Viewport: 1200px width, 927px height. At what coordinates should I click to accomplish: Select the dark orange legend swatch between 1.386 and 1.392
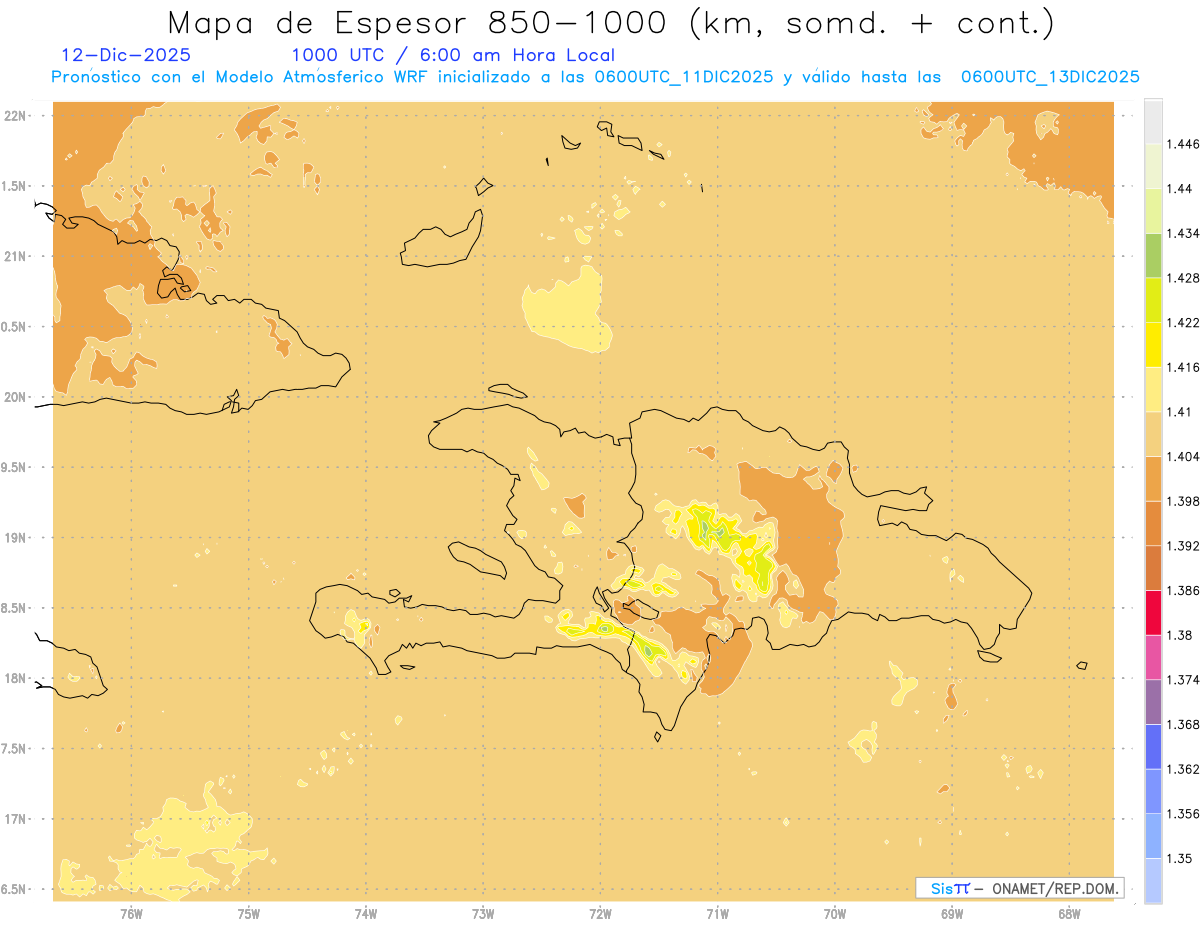tap(1153, 568)
